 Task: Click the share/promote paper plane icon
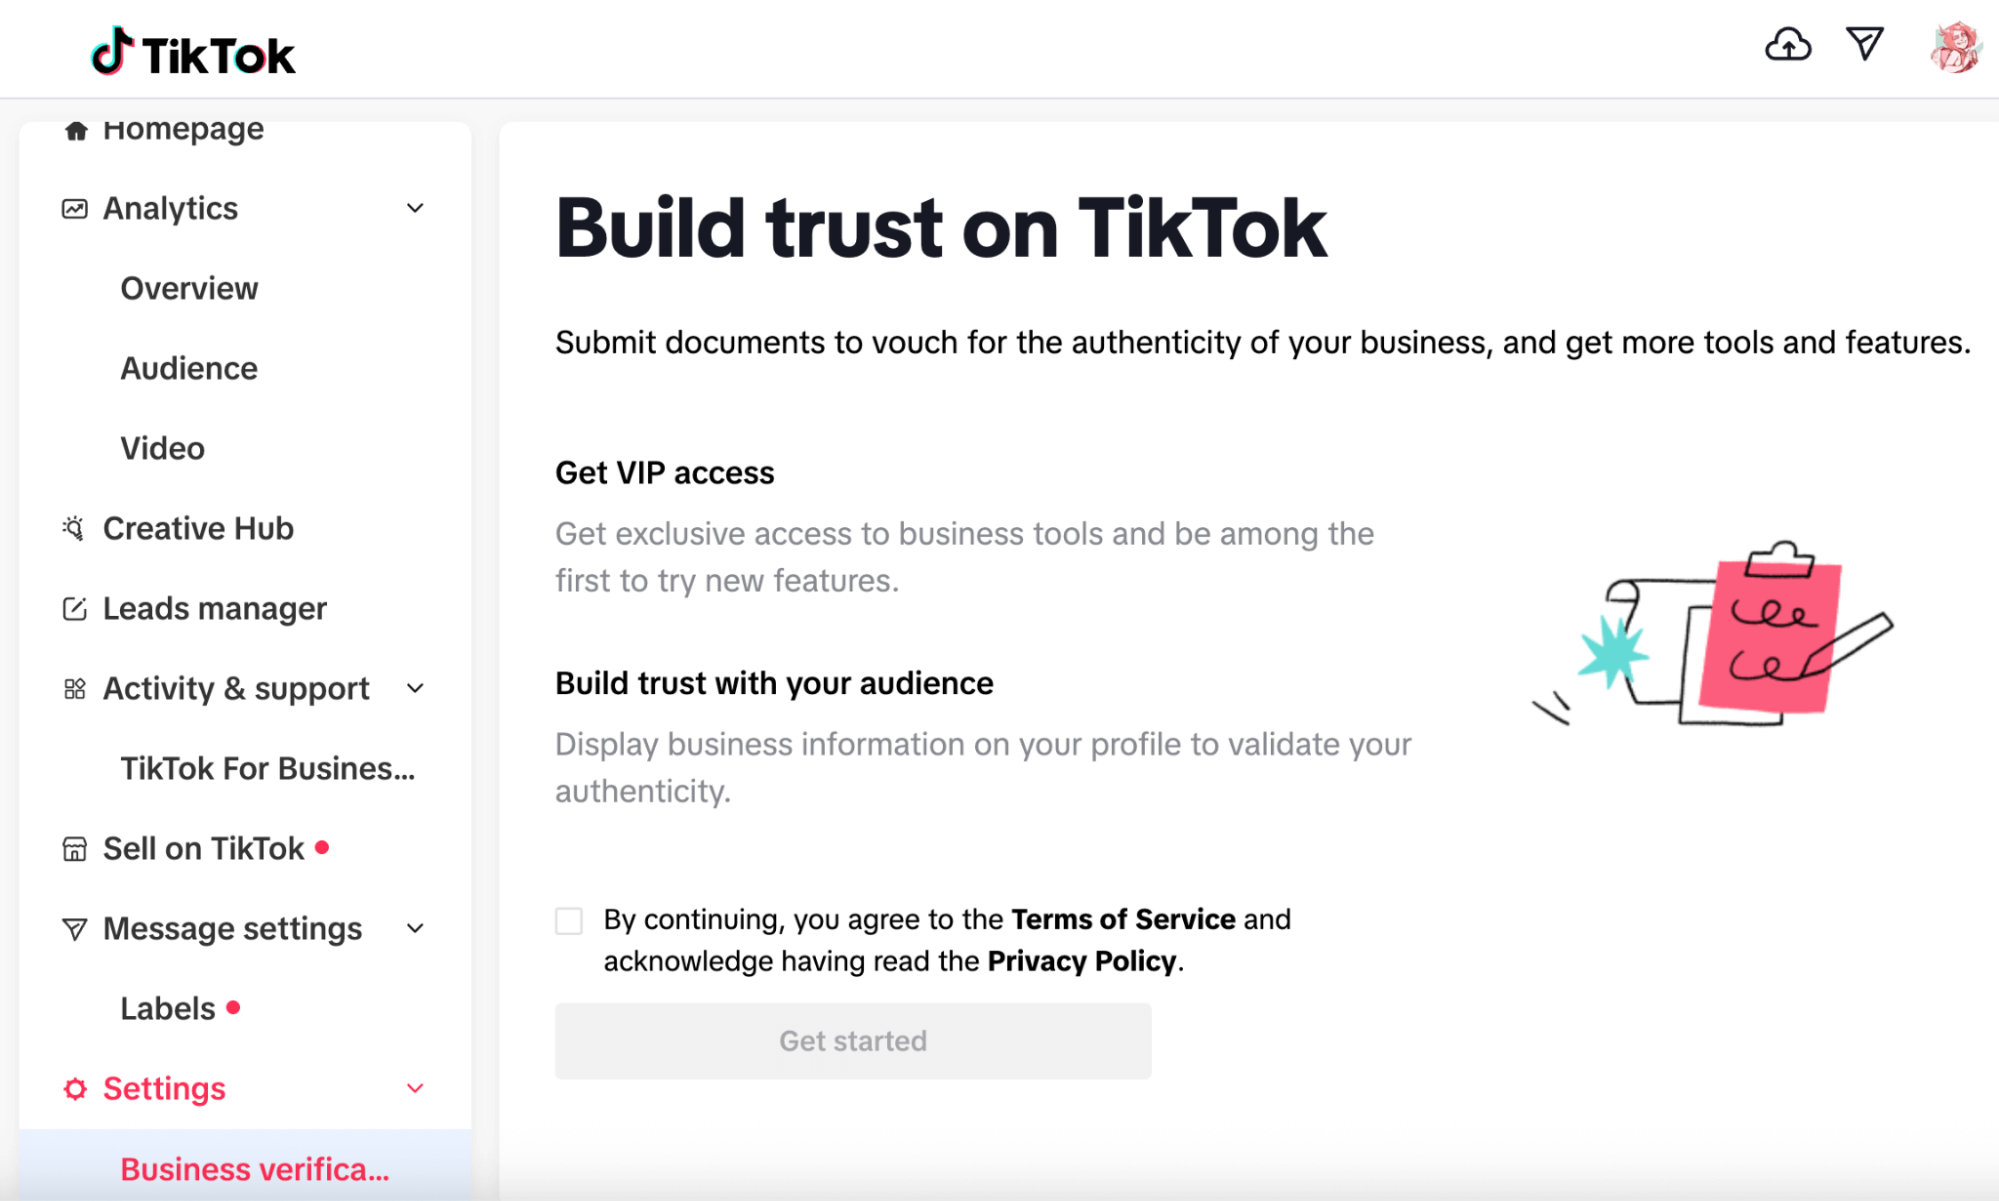click(x=1863, y=44)
